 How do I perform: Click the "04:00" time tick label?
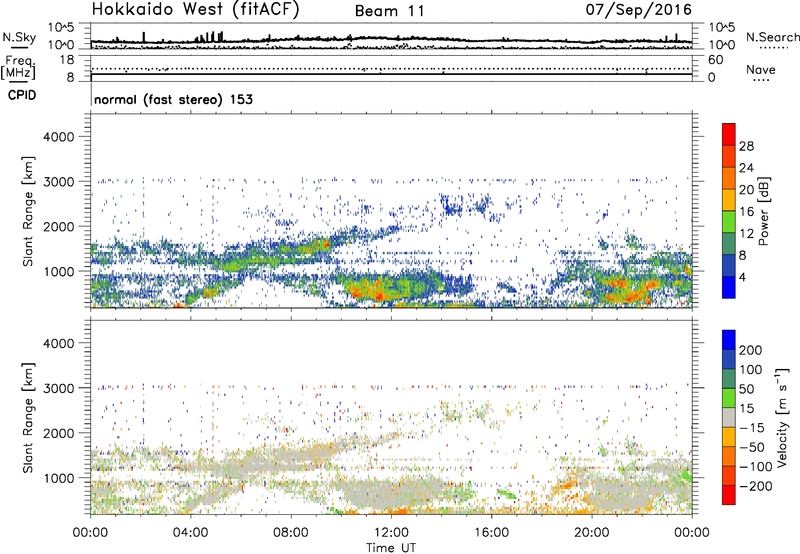(191, 533)
